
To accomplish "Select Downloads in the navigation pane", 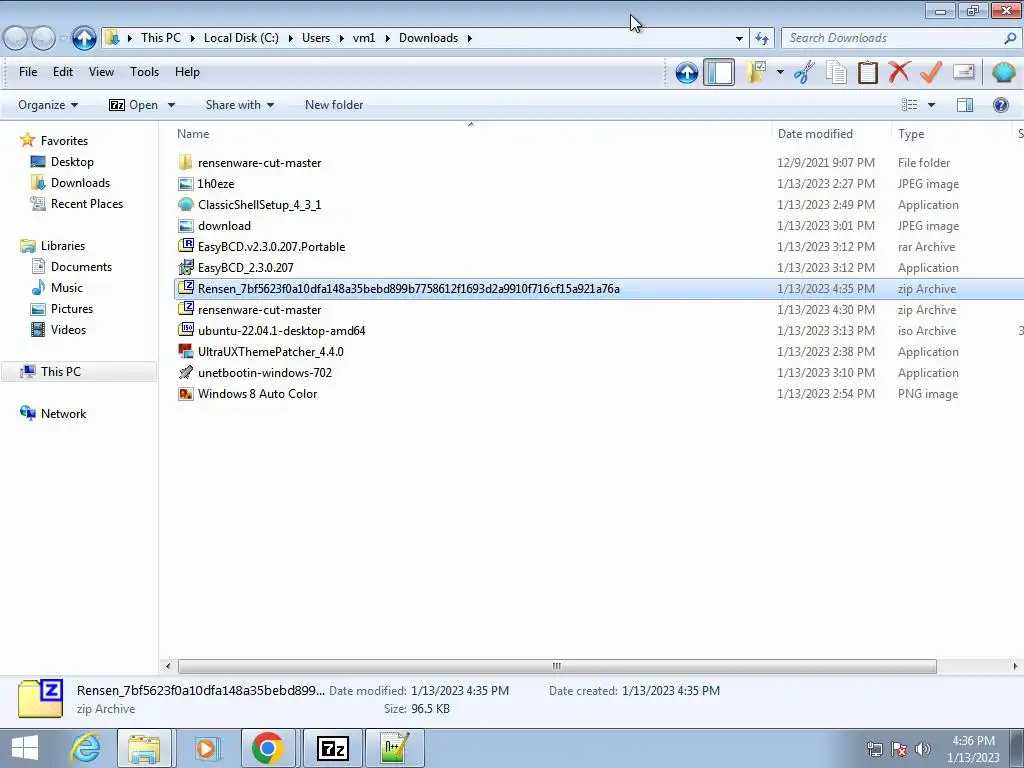I will (80, 183).
